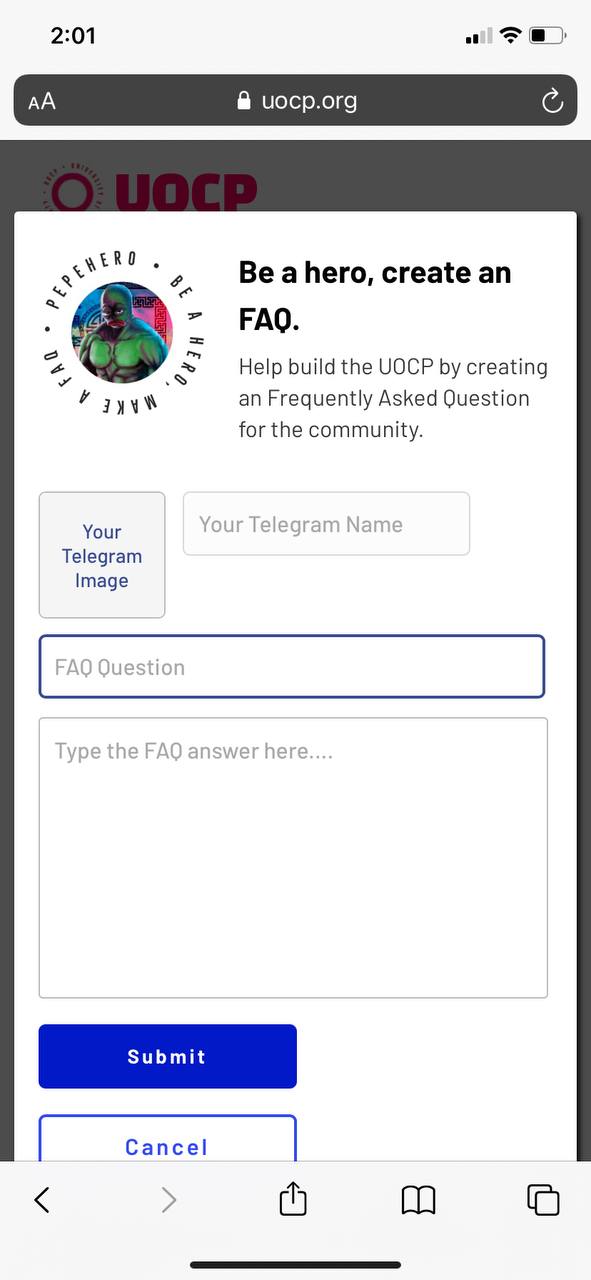Screen dimensions: 591x1280
Task: Tap the AA reader text-size icon
Action: click(42, 101)
